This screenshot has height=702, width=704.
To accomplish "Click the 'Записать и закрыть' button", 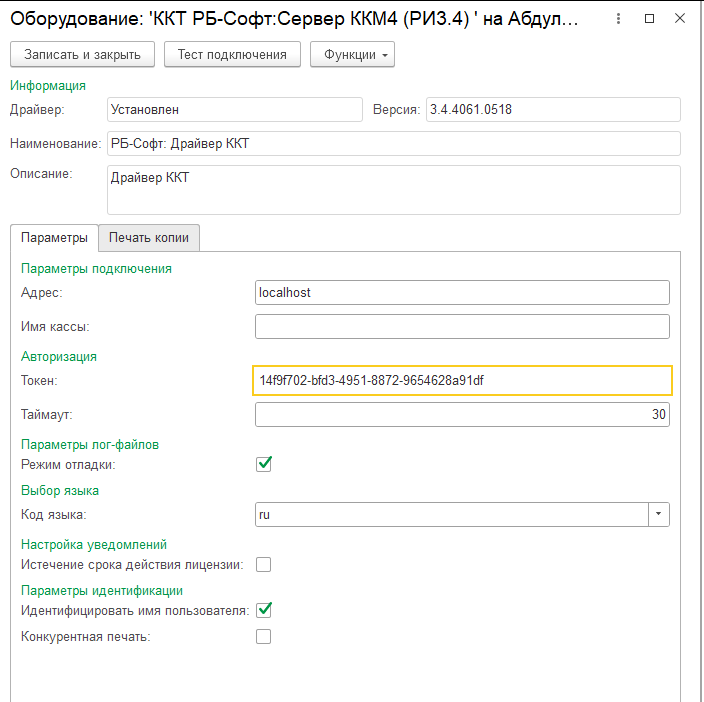I will [x=83, y=54].
